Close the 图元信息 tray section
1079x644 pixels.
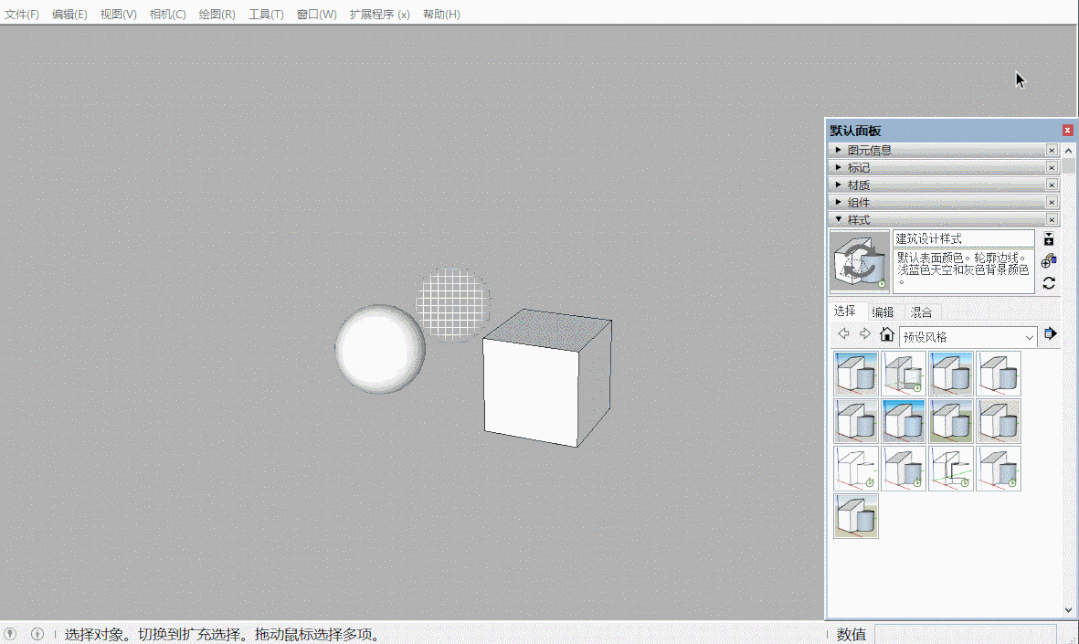point(1051,149)
